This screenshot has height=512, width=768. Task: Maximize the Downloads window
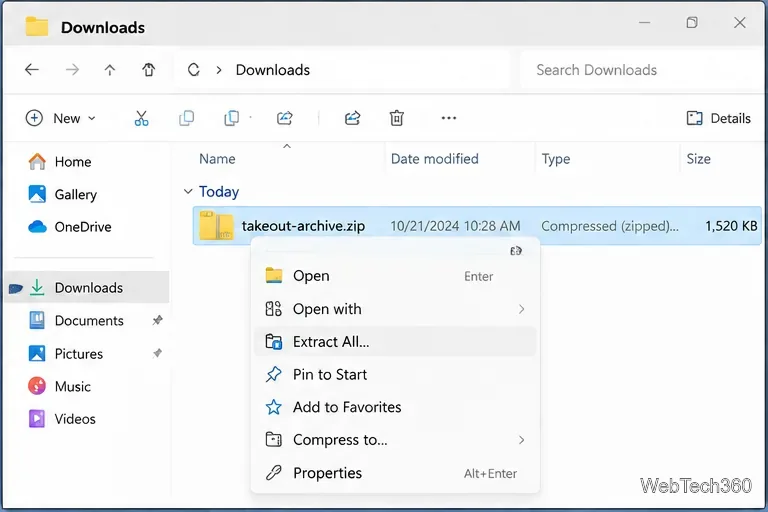(692, 23)
